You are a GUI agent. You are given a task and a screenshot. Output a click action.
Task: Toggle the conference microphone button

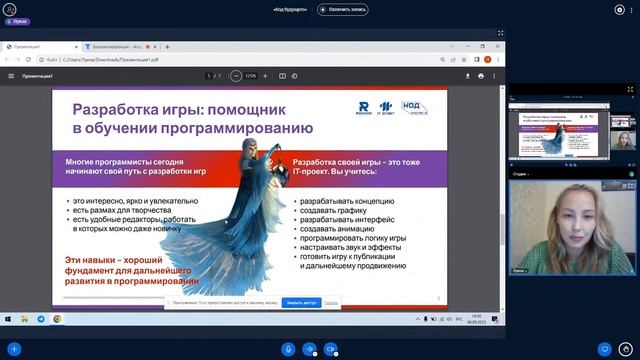pyautogui.click(x=288, y=349)
